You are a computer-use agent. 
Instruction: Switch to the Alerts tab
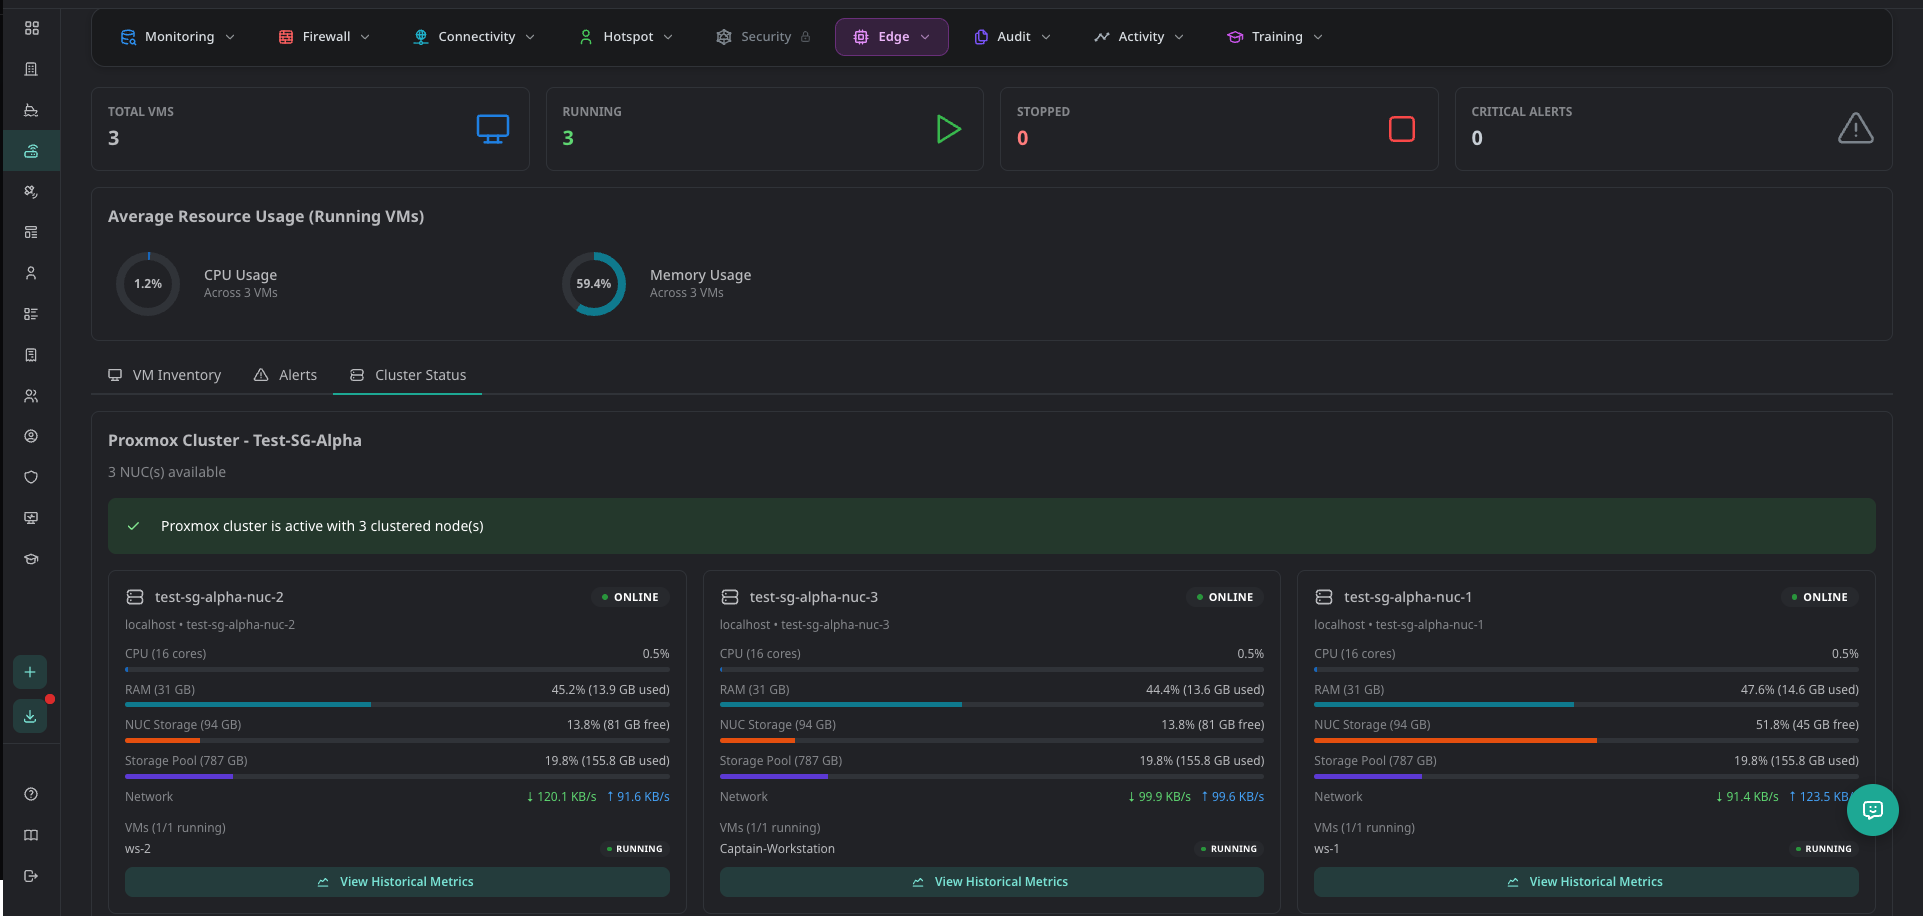285,375
